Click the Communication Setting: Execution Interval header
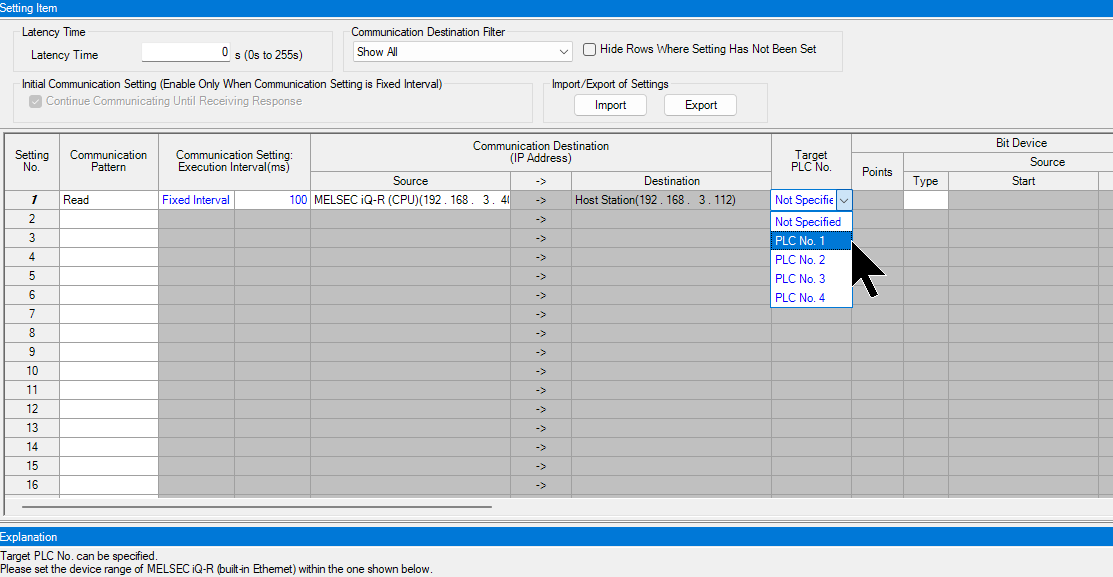This screenshot has width=1113, height=577. [234, 161]
